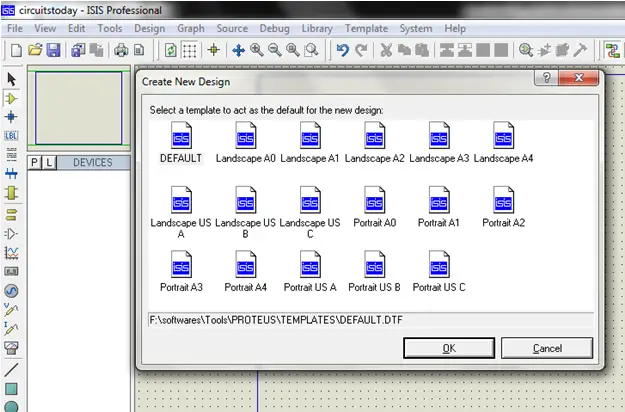Image resolution: width=625 pixels, height=412 pixels.
Task: Select the Landscape A3 template
Action: tap(439, 143)
